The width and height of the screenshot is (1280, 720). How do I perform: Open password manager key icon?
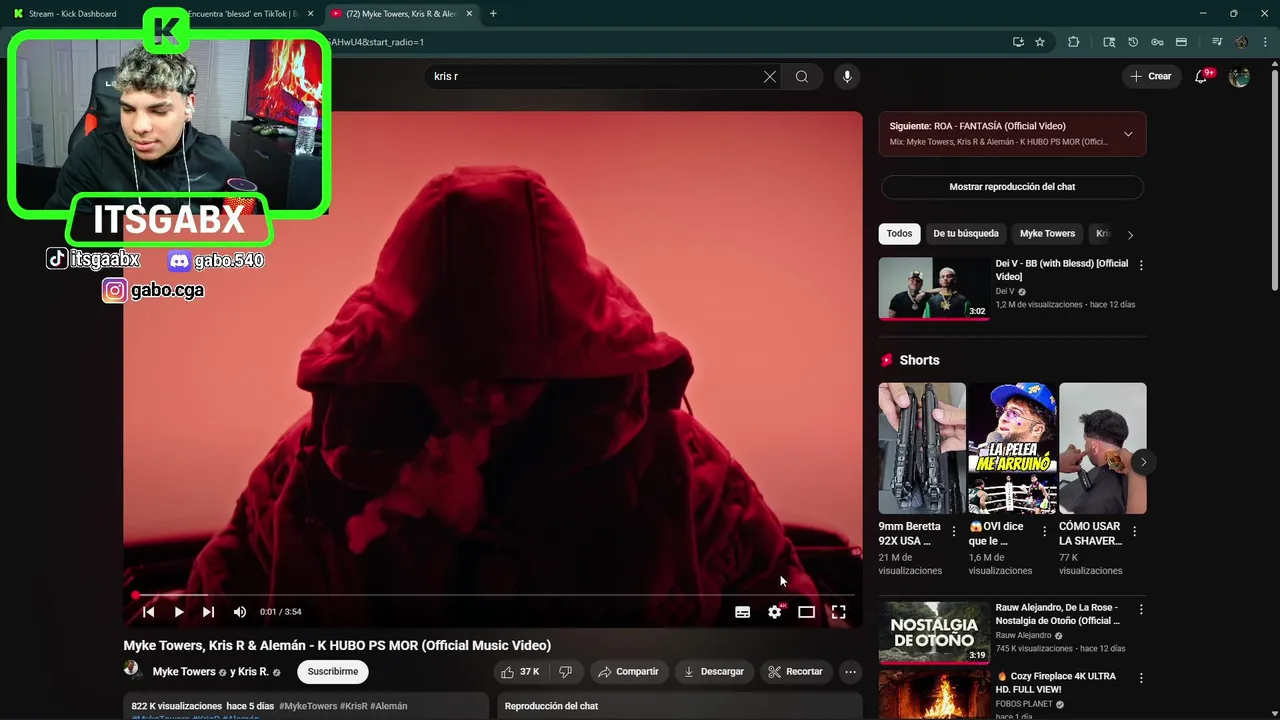click(x=1157, y=42)
